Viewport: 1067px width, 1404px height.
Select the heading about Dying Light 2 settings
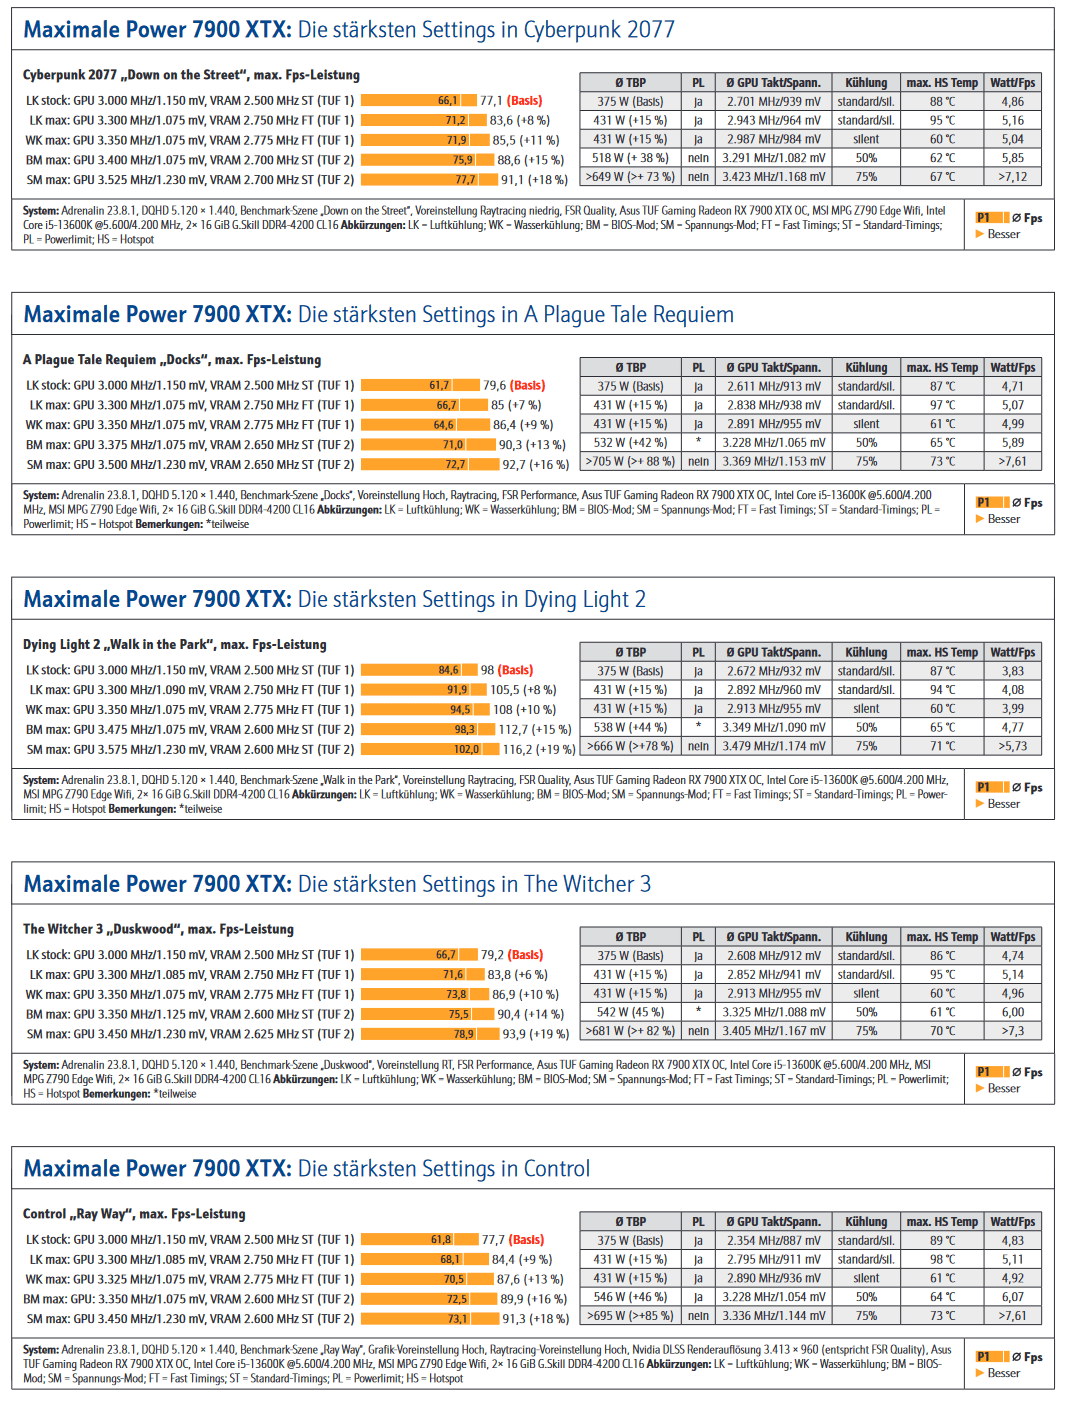334,600
